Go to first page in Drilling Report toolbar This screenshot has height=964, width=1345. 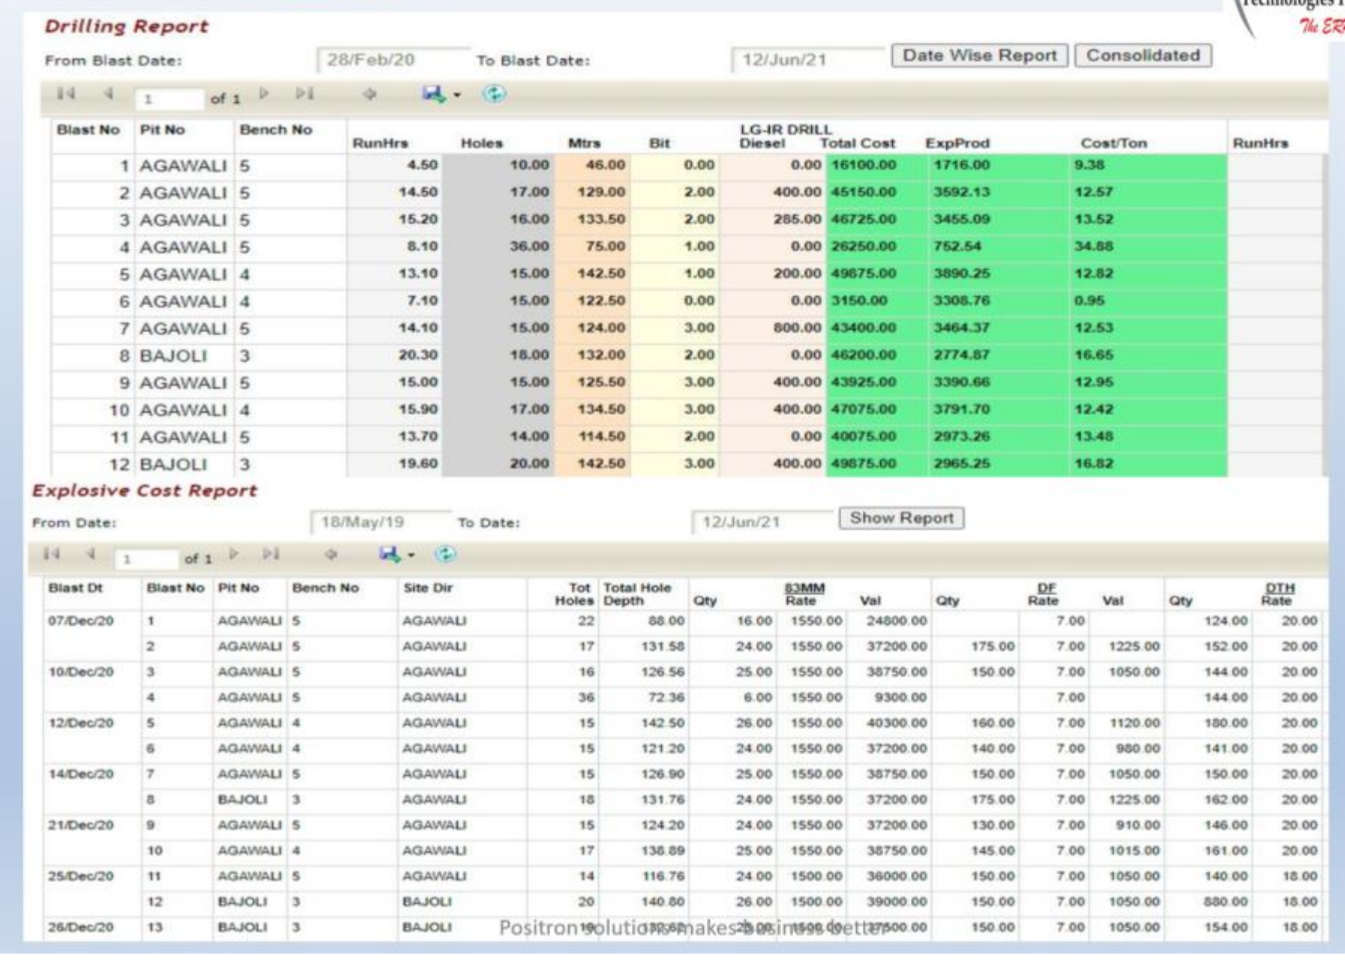[68, 92]
